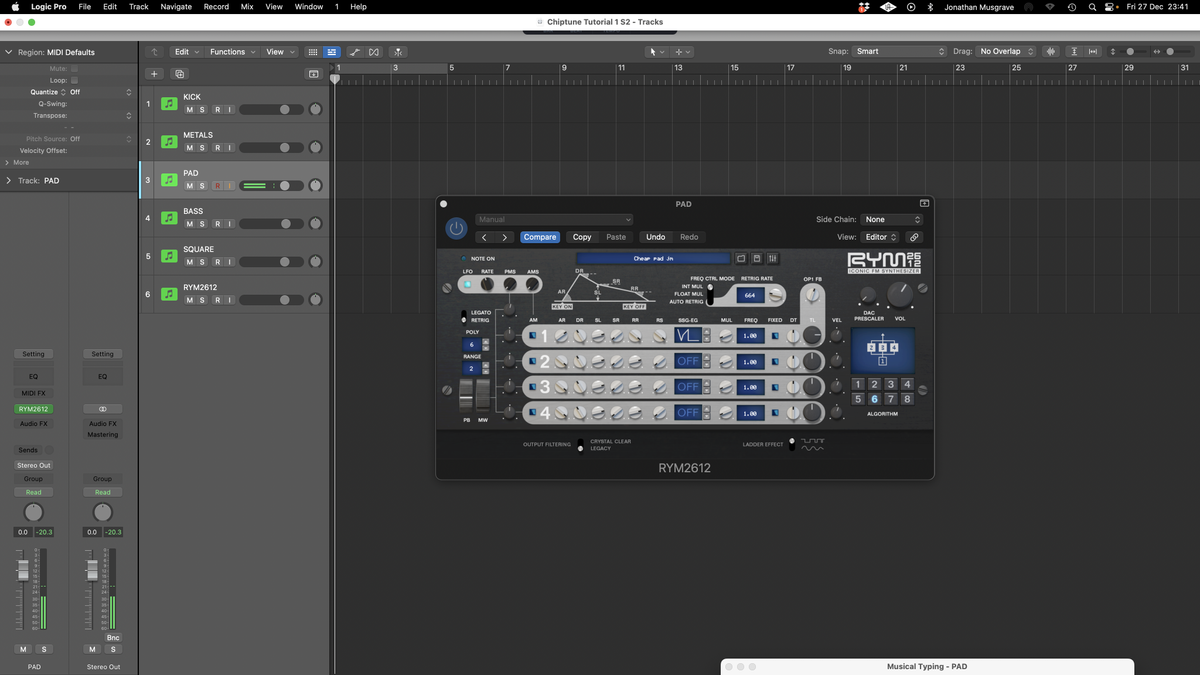Select algorithm 3 button
This screenshot has width=1200, height=675.
(x=891, y=385)
